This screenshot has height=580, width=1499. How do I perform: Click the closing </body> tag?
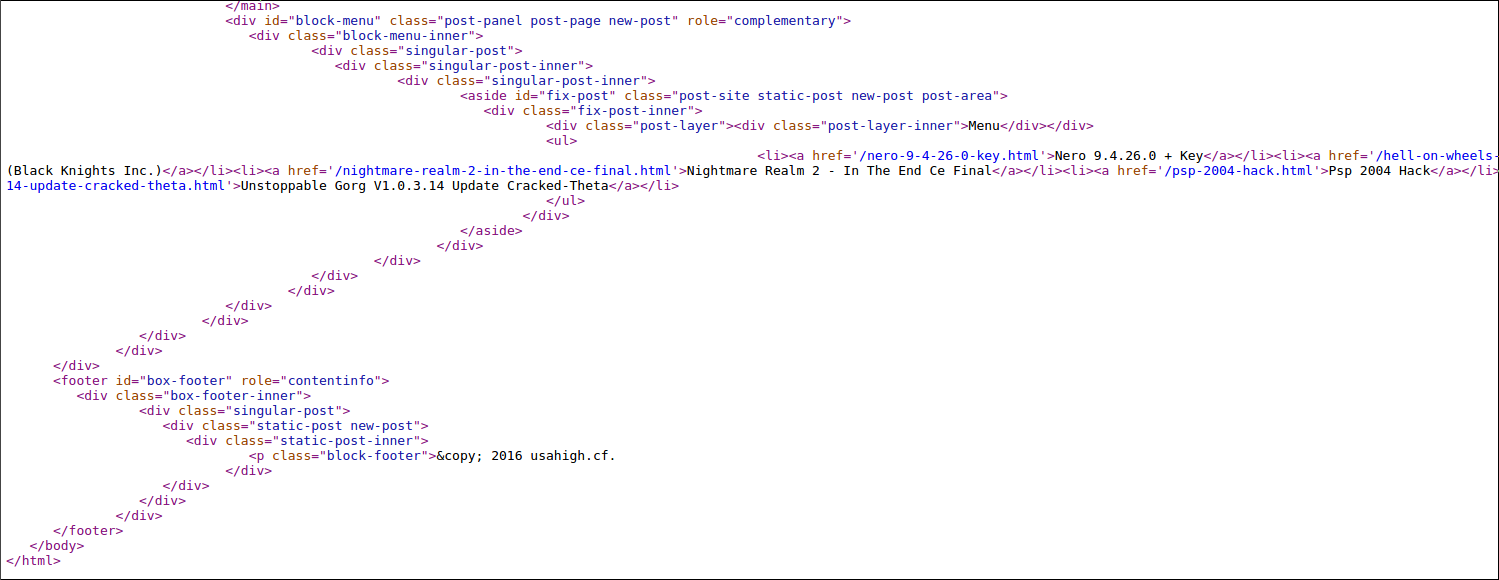click(x=57, y=546)
